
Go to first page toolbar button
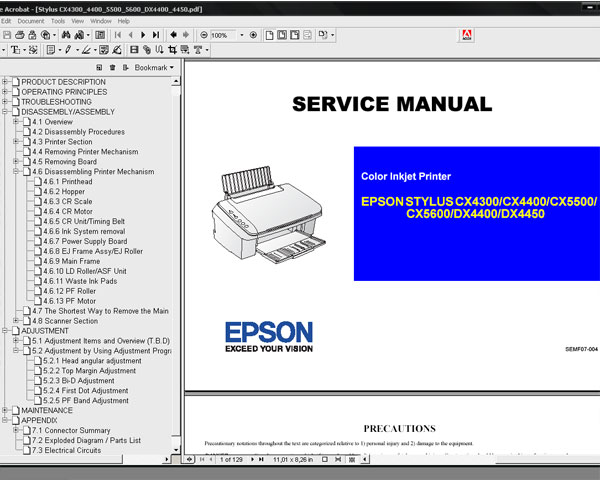[118, 35]
